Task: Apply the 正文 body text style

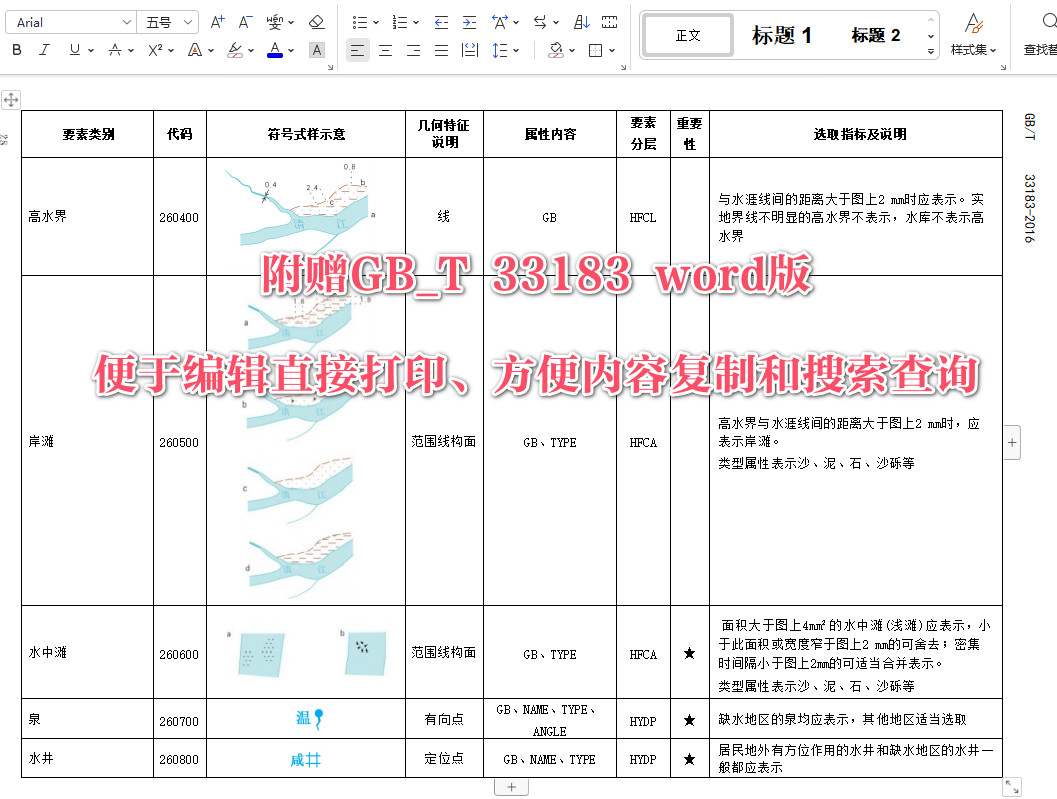Action: [x=687, y=34]
